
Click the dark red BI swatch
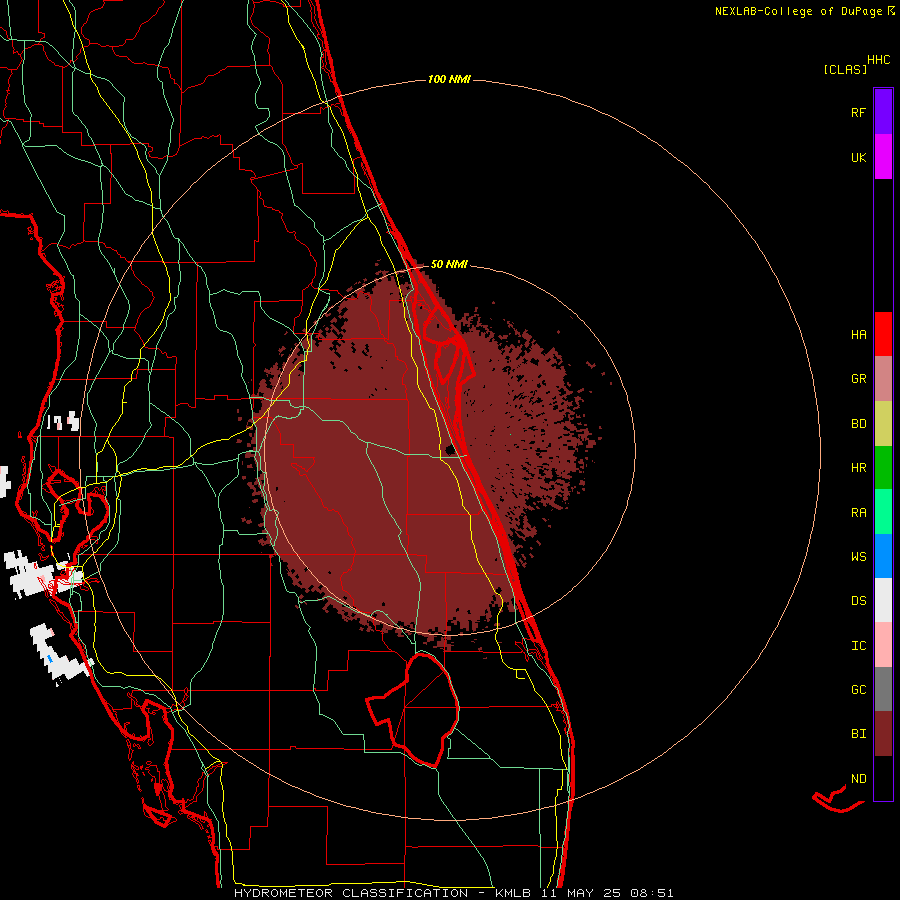tap(883, 734)
